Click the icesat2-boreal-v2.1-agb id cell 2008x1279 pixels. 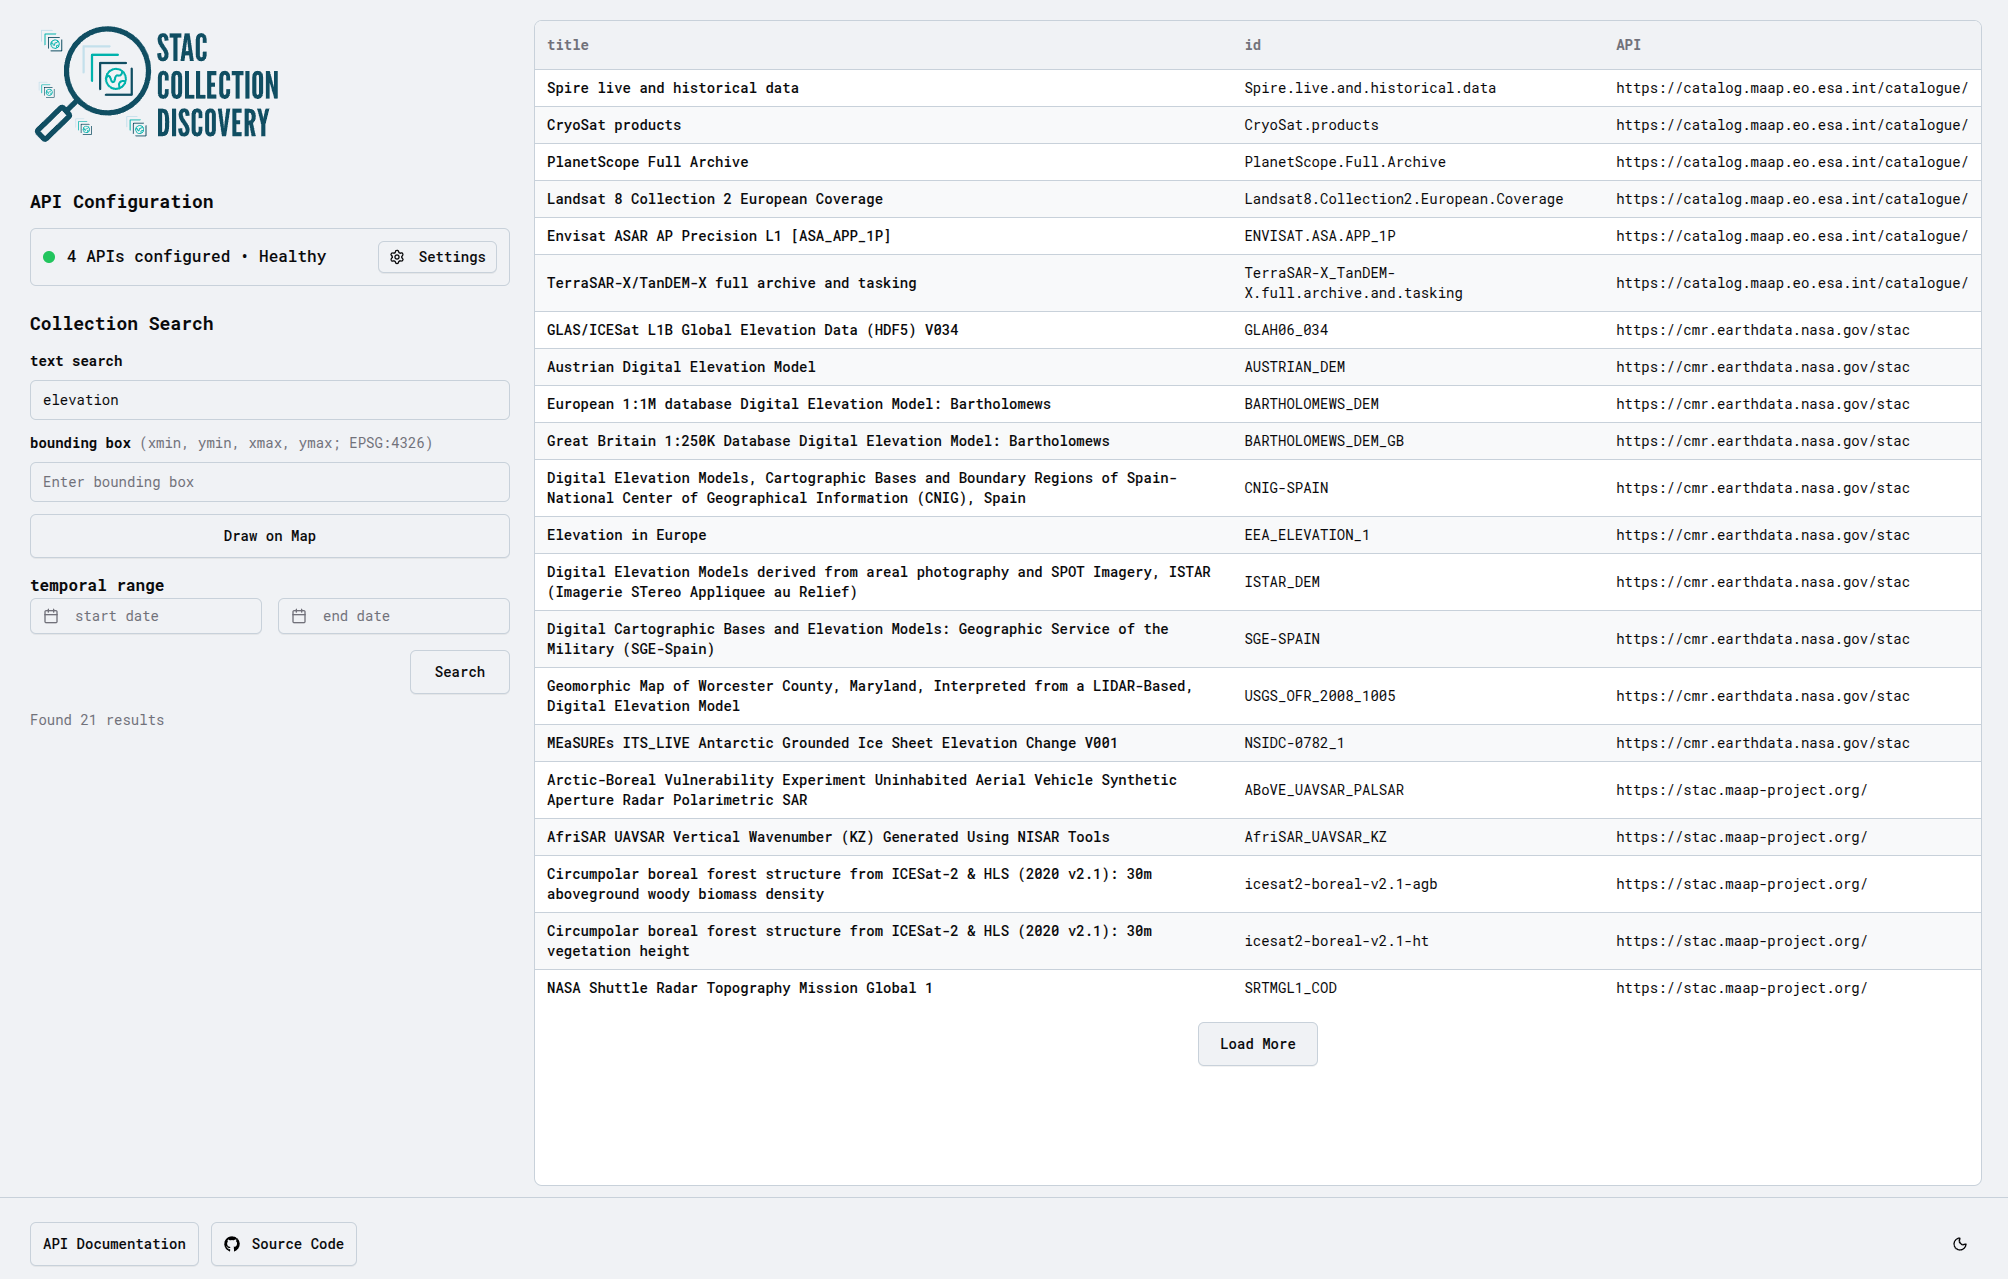pyautogui.click(x=1341, y=884)
